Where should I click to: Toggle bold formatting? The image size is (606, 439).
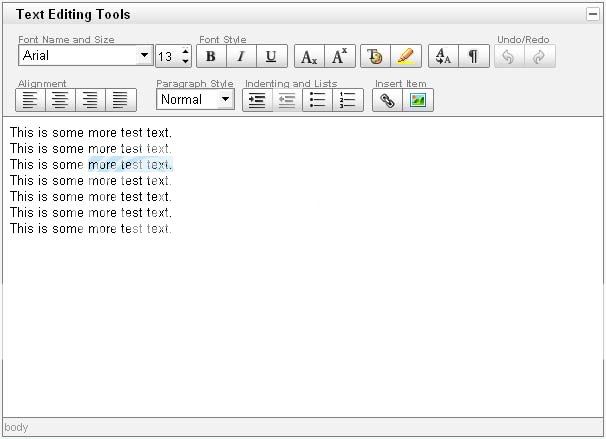click(x=211, y=56)
